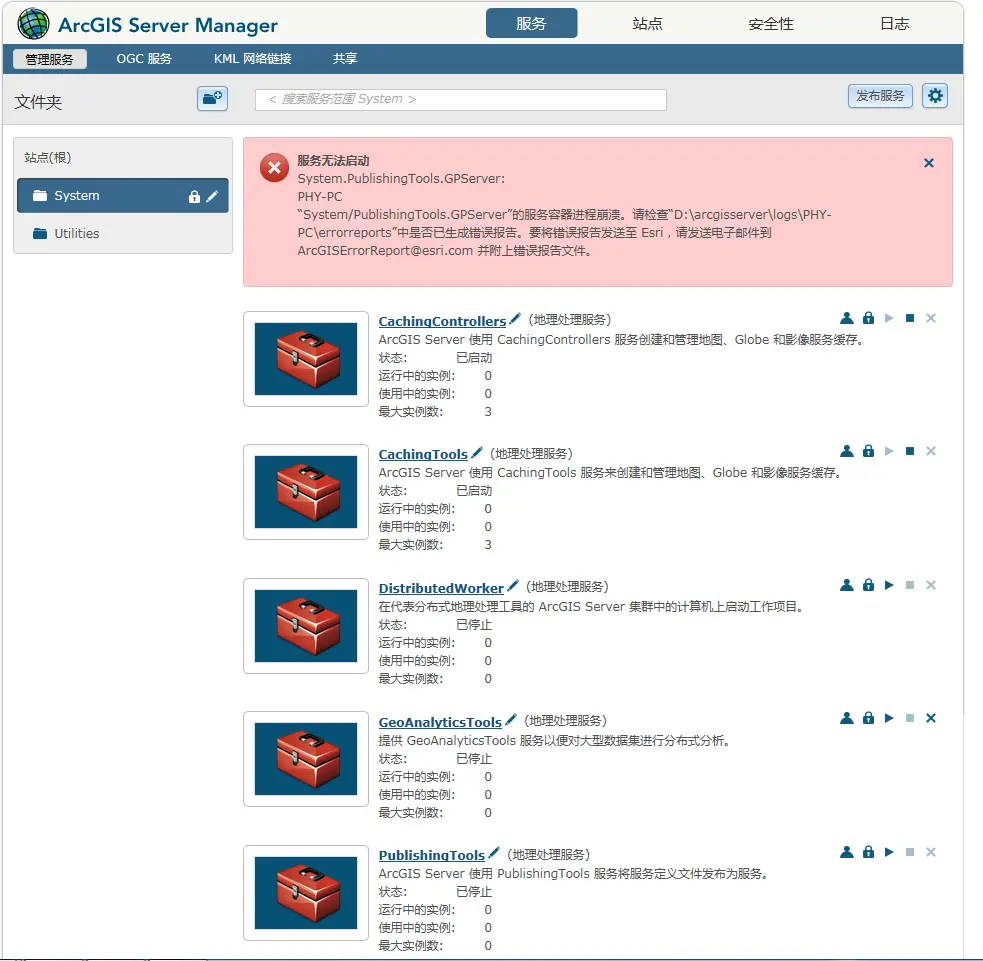Image resolution: width=983 pixels, height=961 pixels.
Task: Open the CachingTools service link
Action: [423, 454]
